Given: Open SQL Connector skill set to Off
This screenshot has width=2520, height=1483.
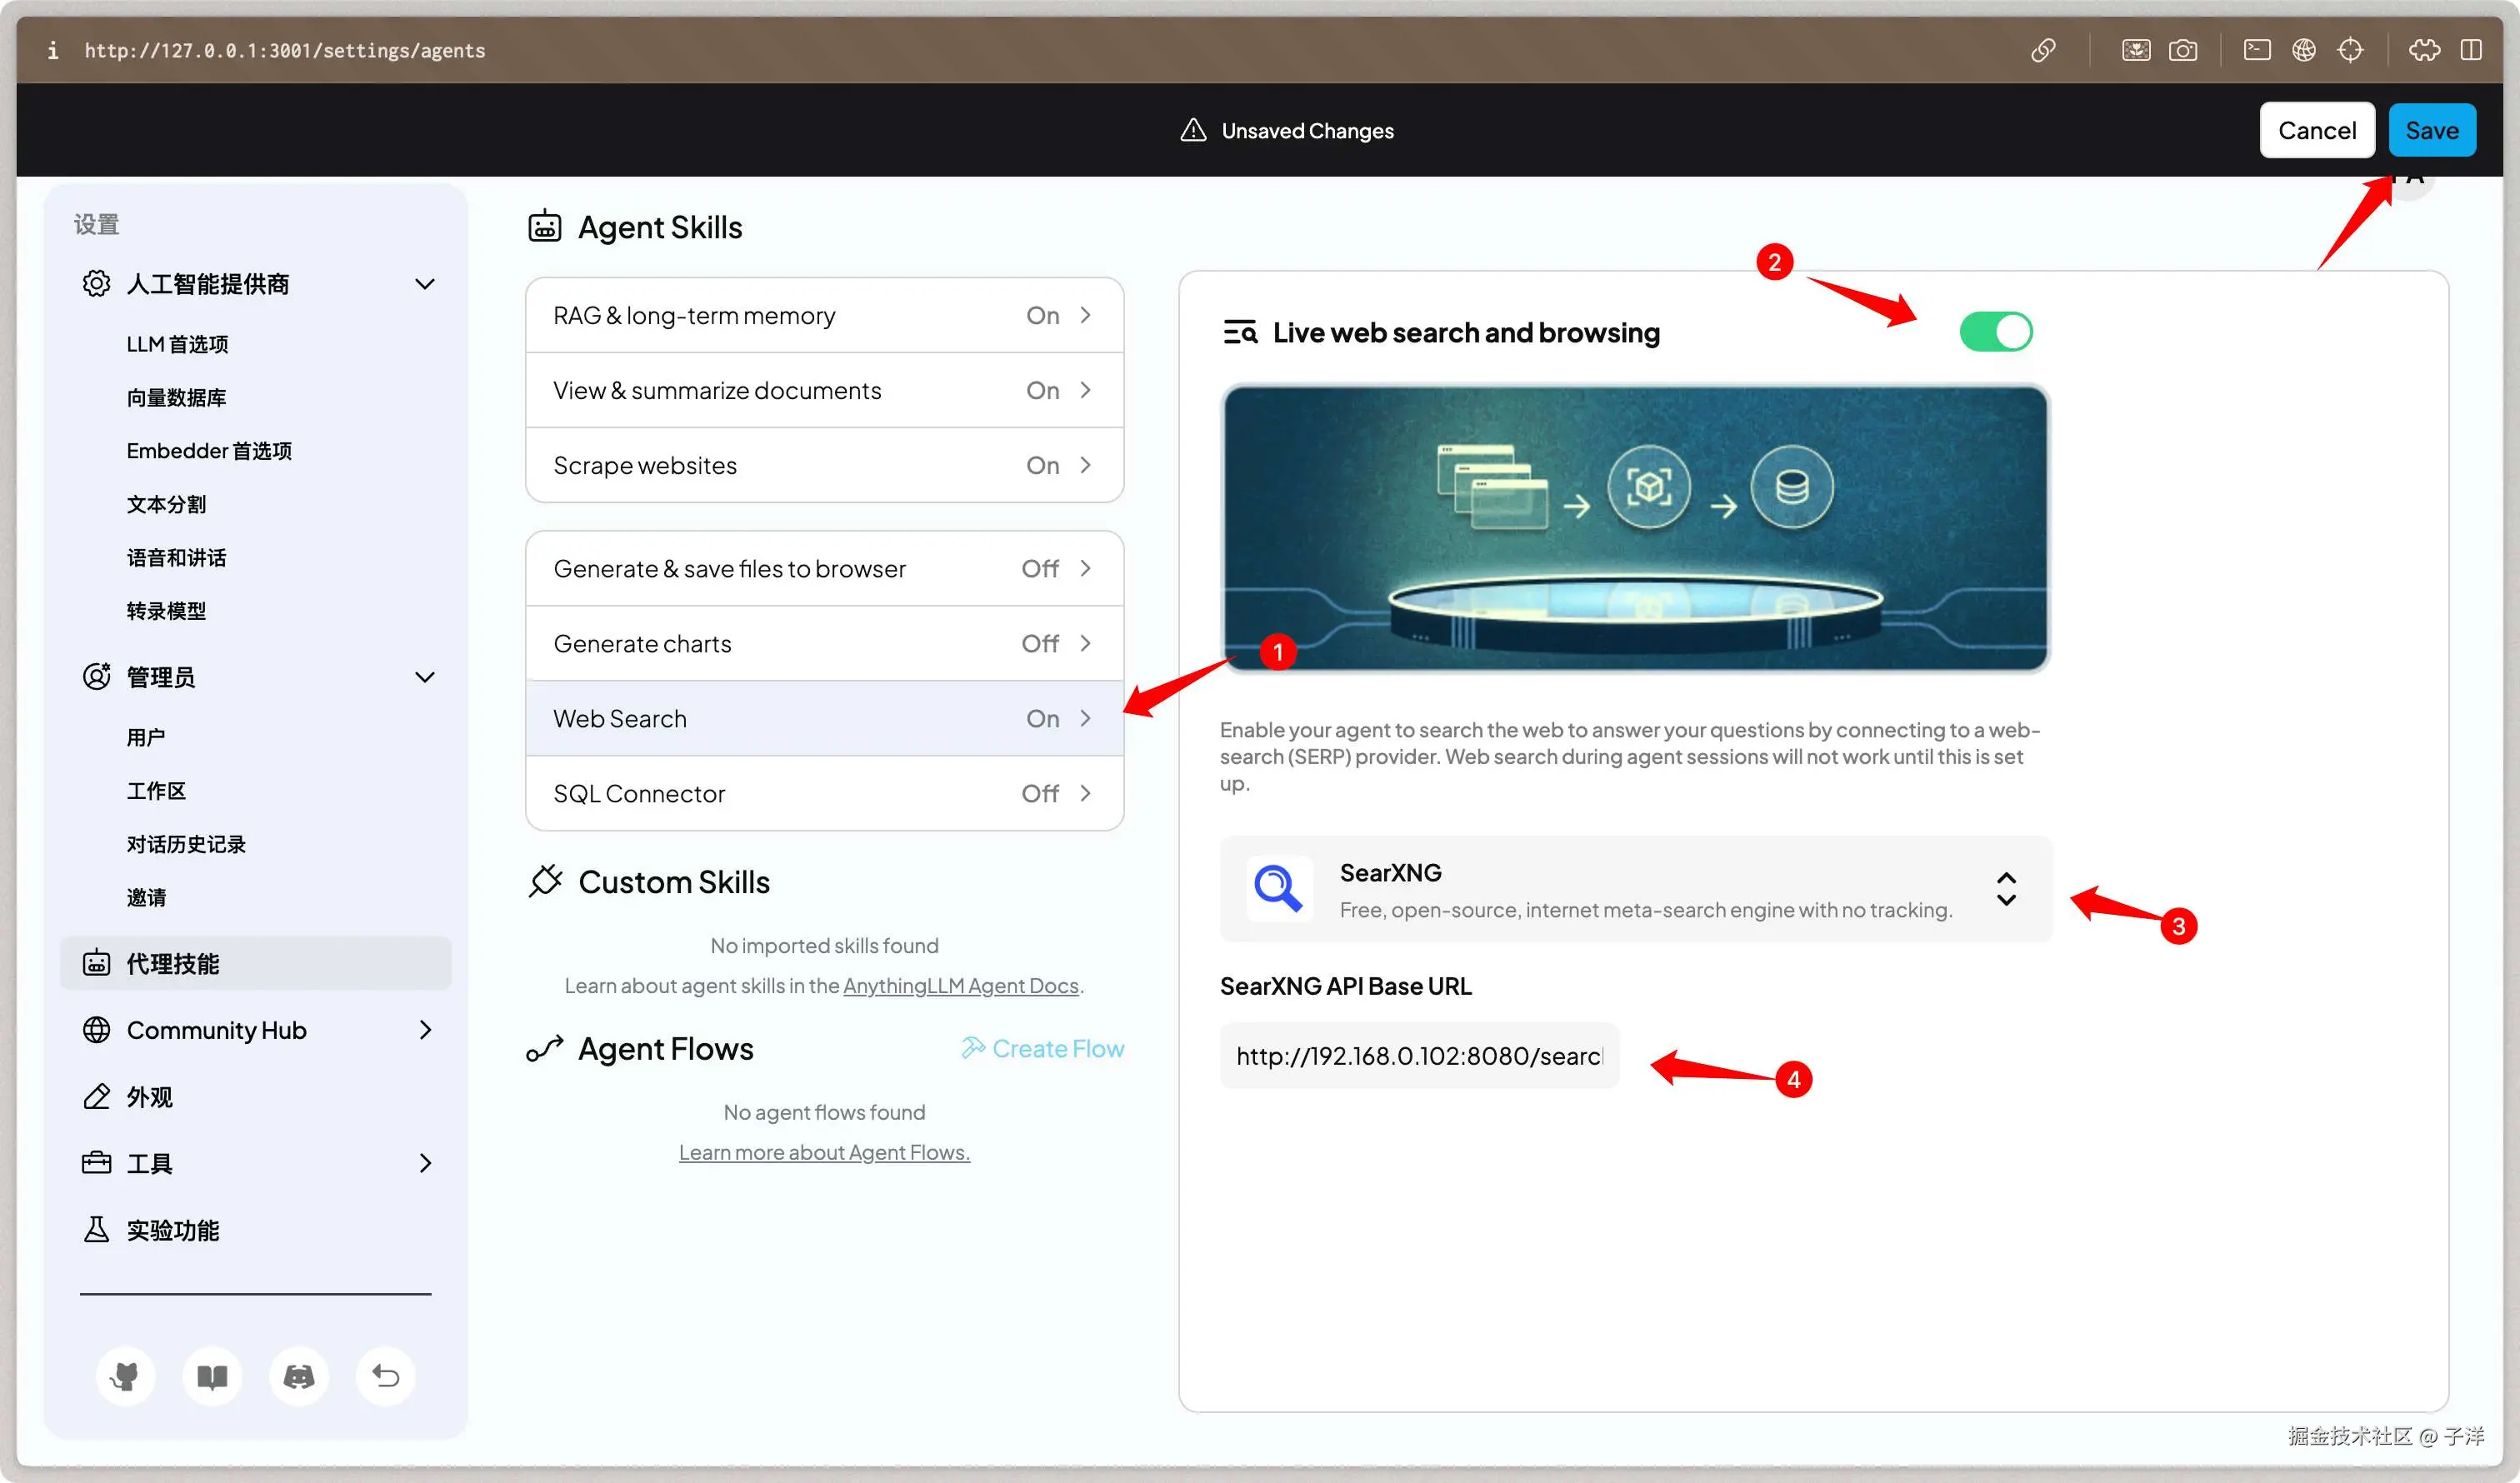Looking at the screenshot, I should 824,793.
